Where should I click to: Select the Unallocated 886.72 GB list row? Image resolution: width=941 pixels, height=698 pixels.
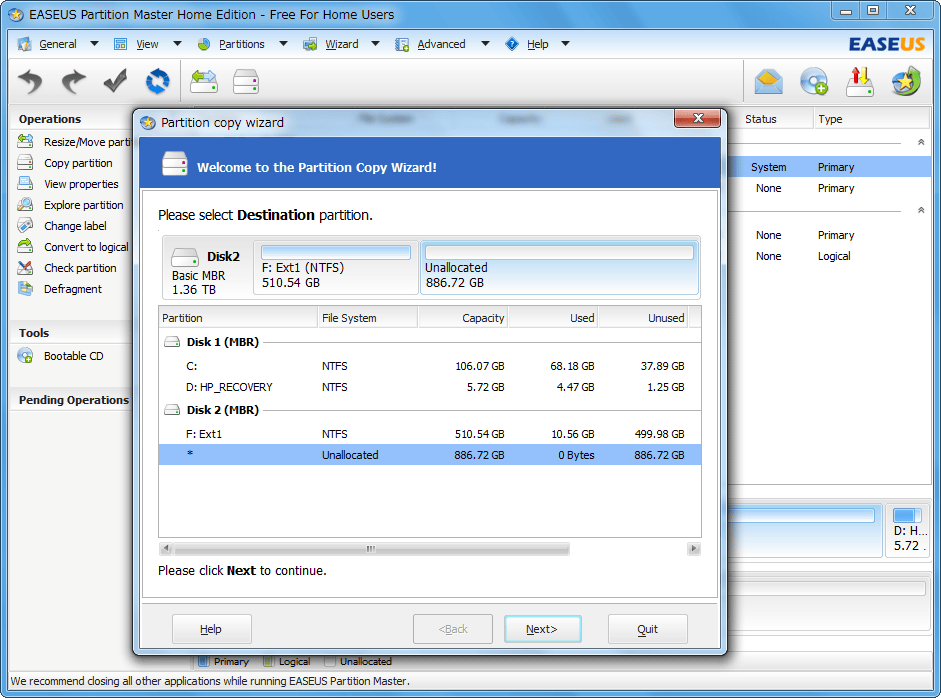tap(430, 455)
